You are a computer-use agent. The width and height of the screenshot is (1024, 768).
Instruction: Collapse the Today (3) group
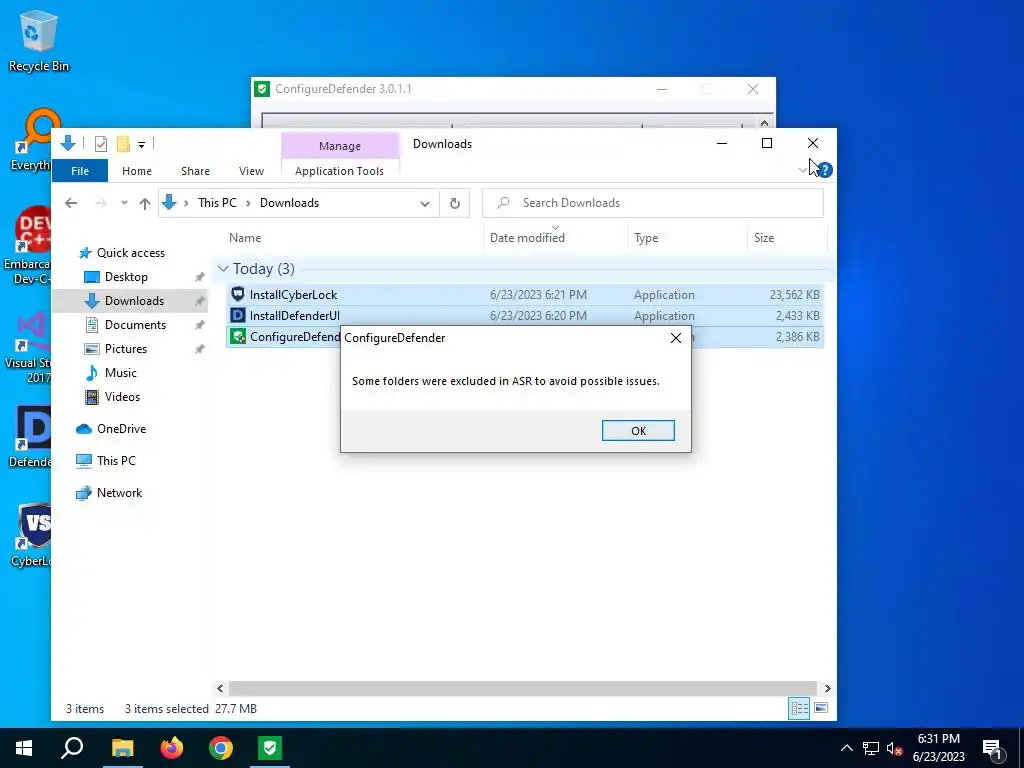(x=223, y=269)
